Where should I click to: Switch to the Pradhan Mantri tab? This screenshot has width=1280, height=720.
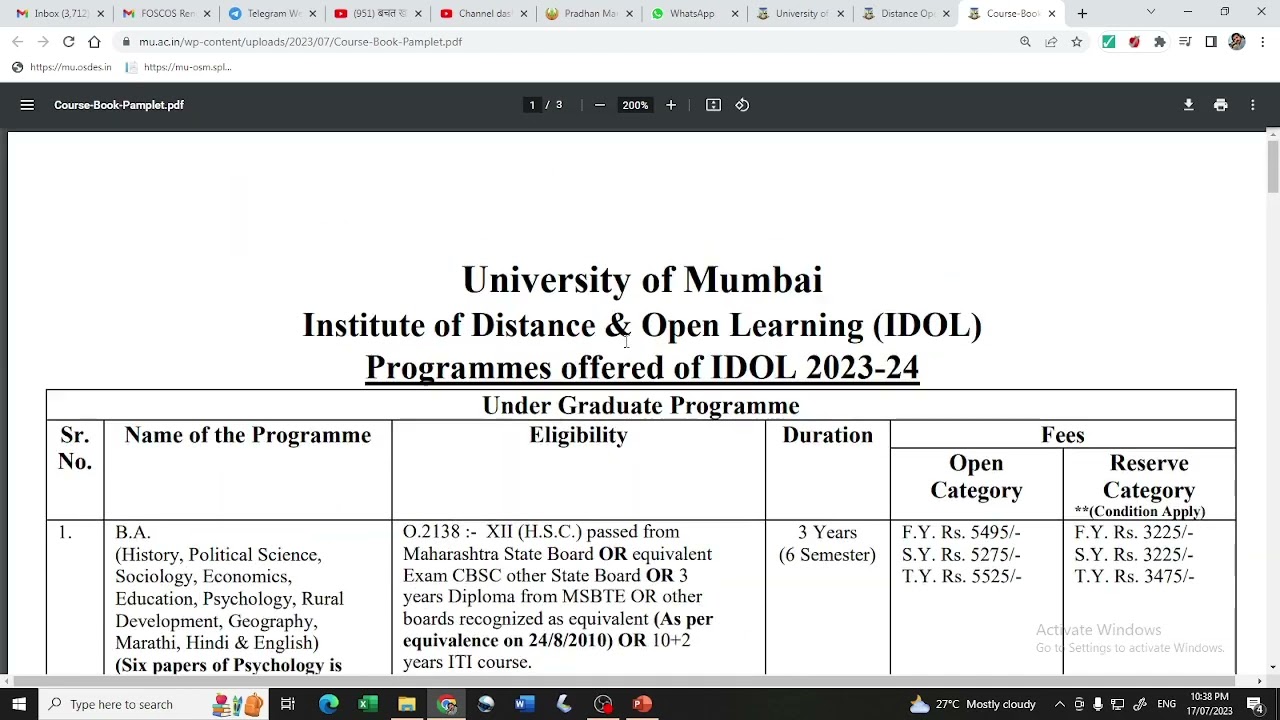(x=590, y=13)
